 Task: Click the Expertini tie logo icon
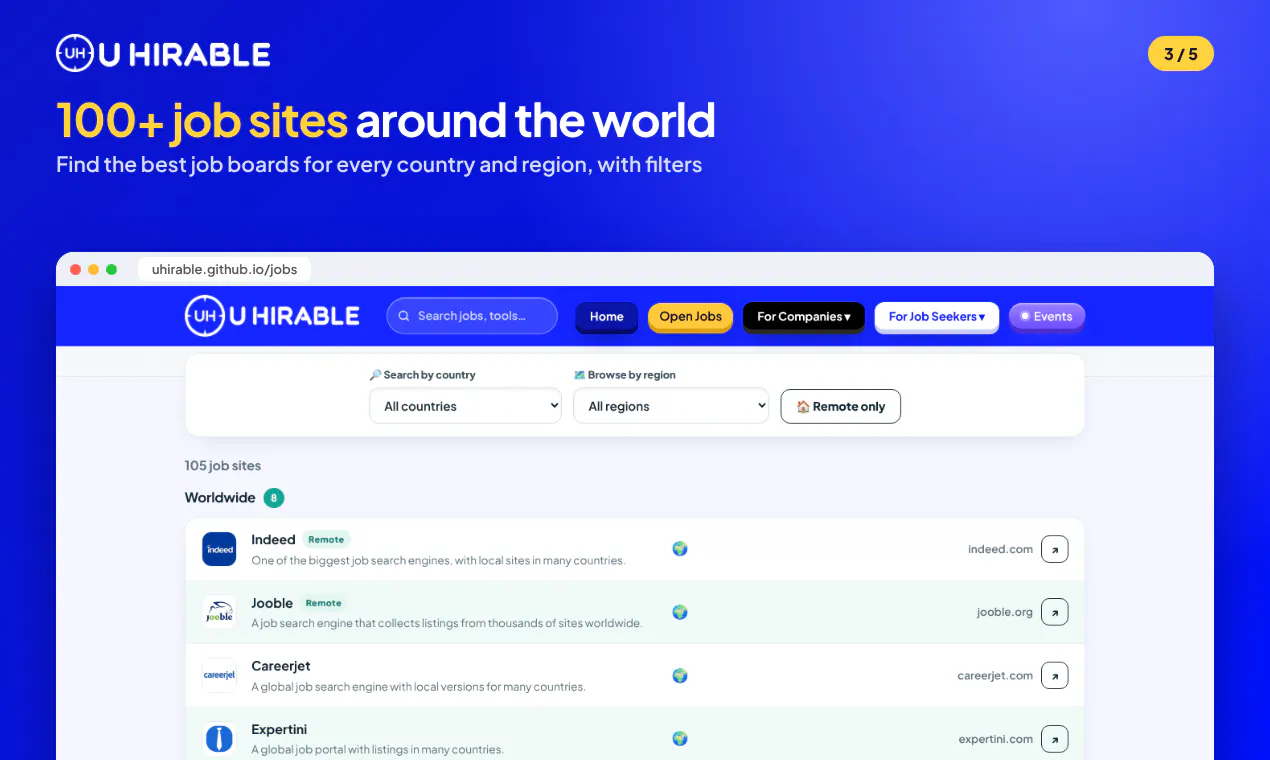point(219,739)
